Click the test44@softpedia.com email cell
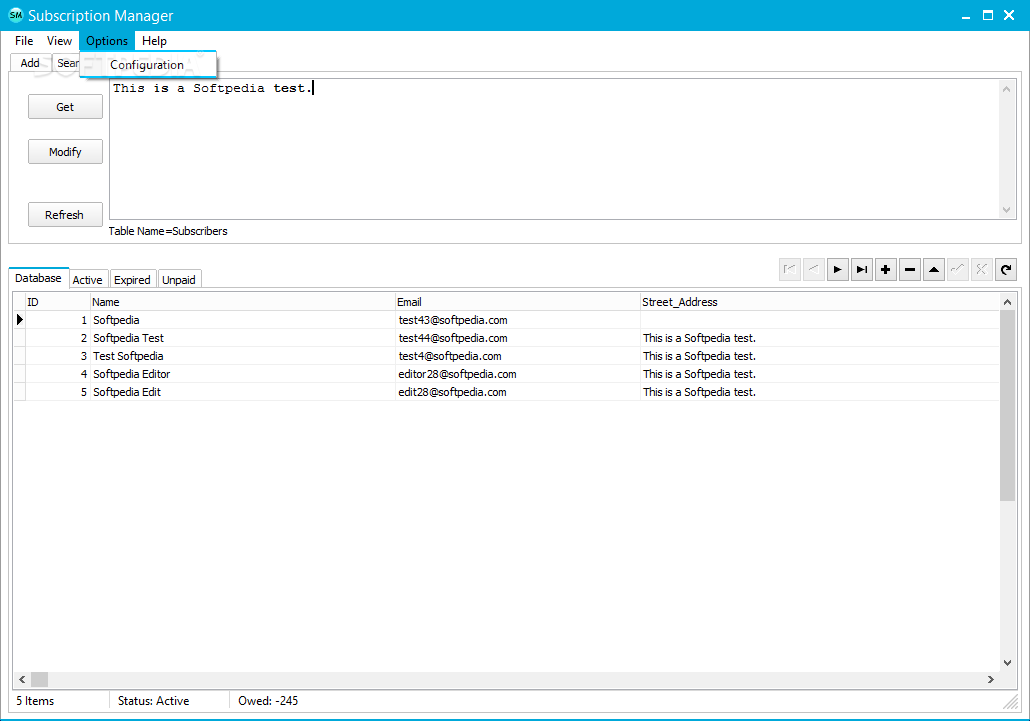The height and width of the screenshot is (721, 1030). click(x=518, y=338)
